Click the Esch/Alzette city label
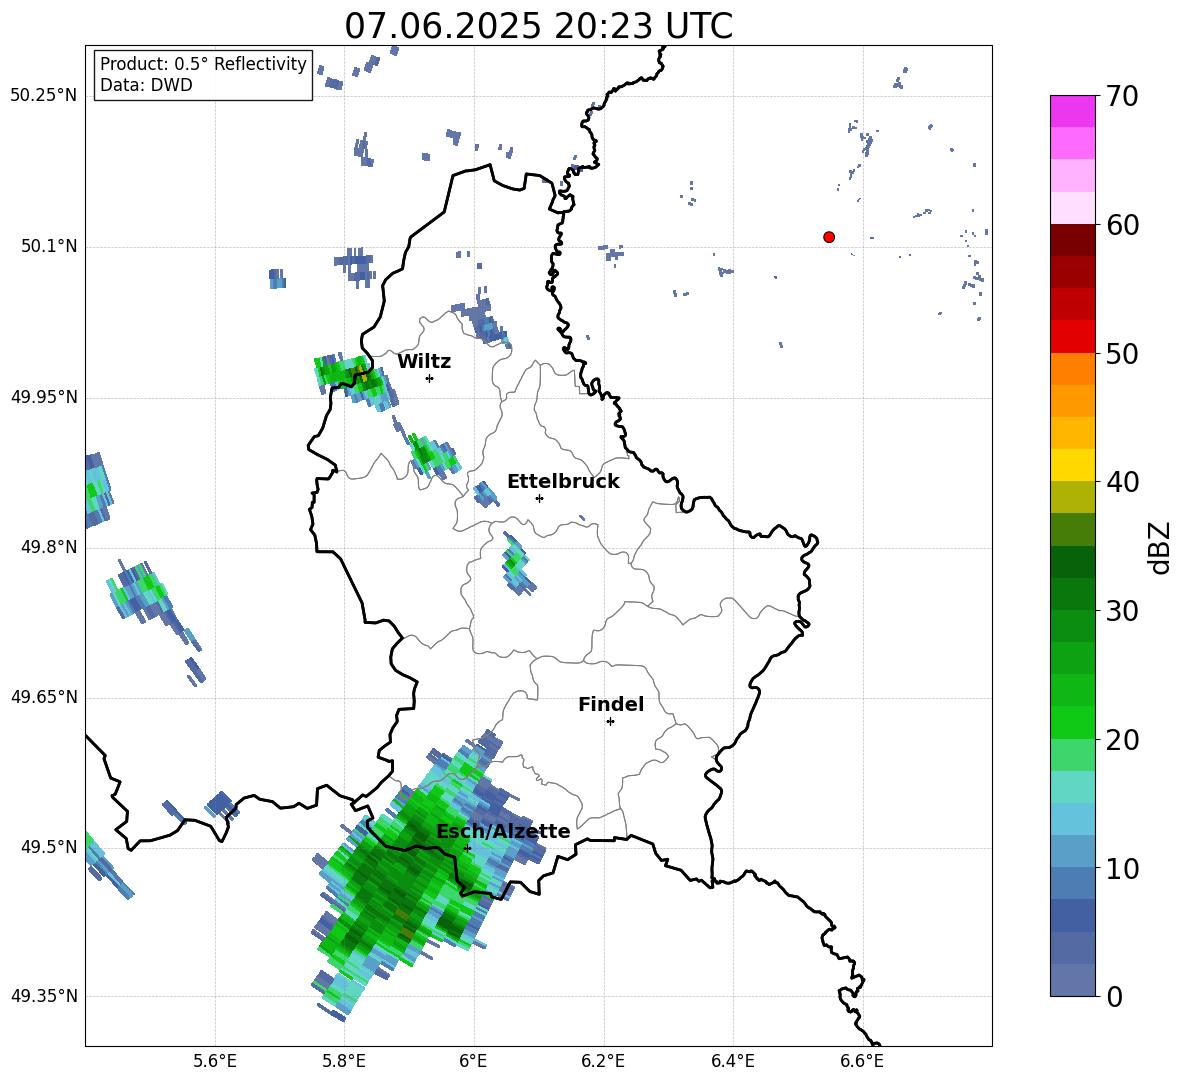 tap(503, 831)
